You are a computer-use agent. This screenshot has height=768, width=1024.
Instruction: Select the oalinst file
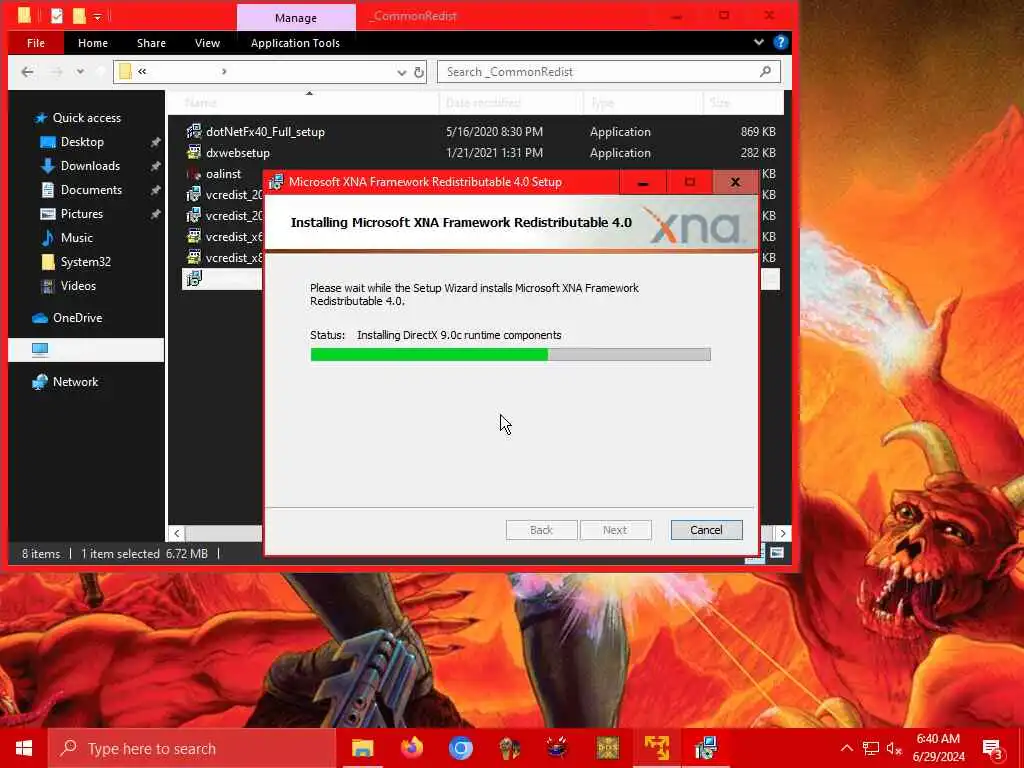tap(223, 174)
